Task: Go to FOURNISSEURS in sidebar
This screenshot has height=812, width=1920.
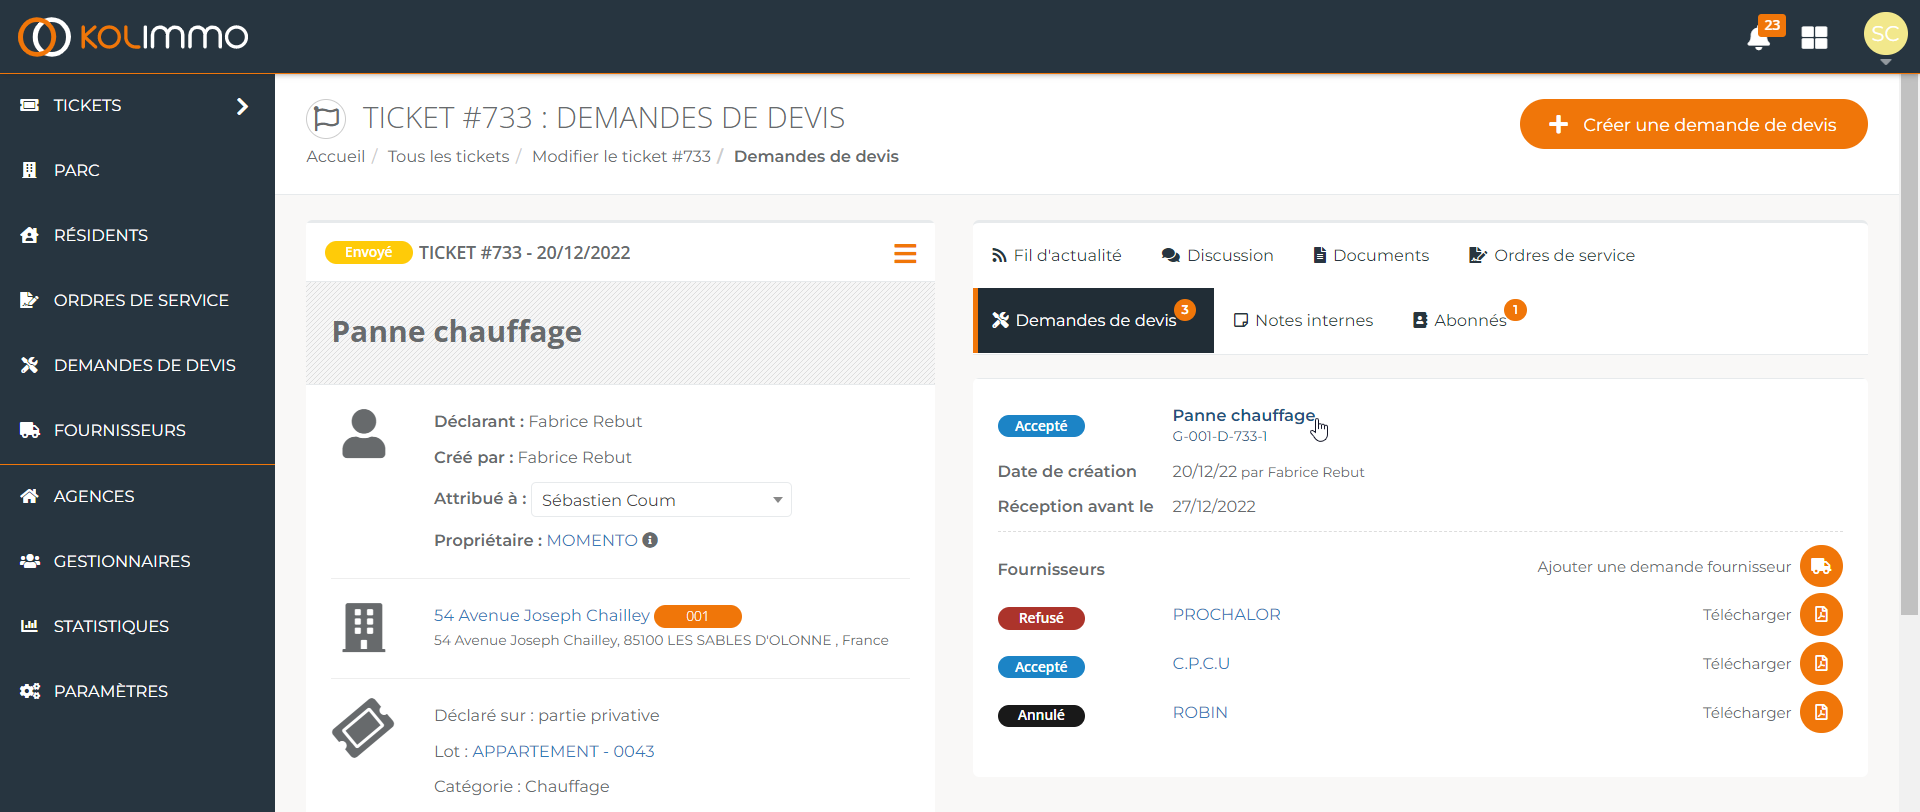Action: [x=119, y=430]
